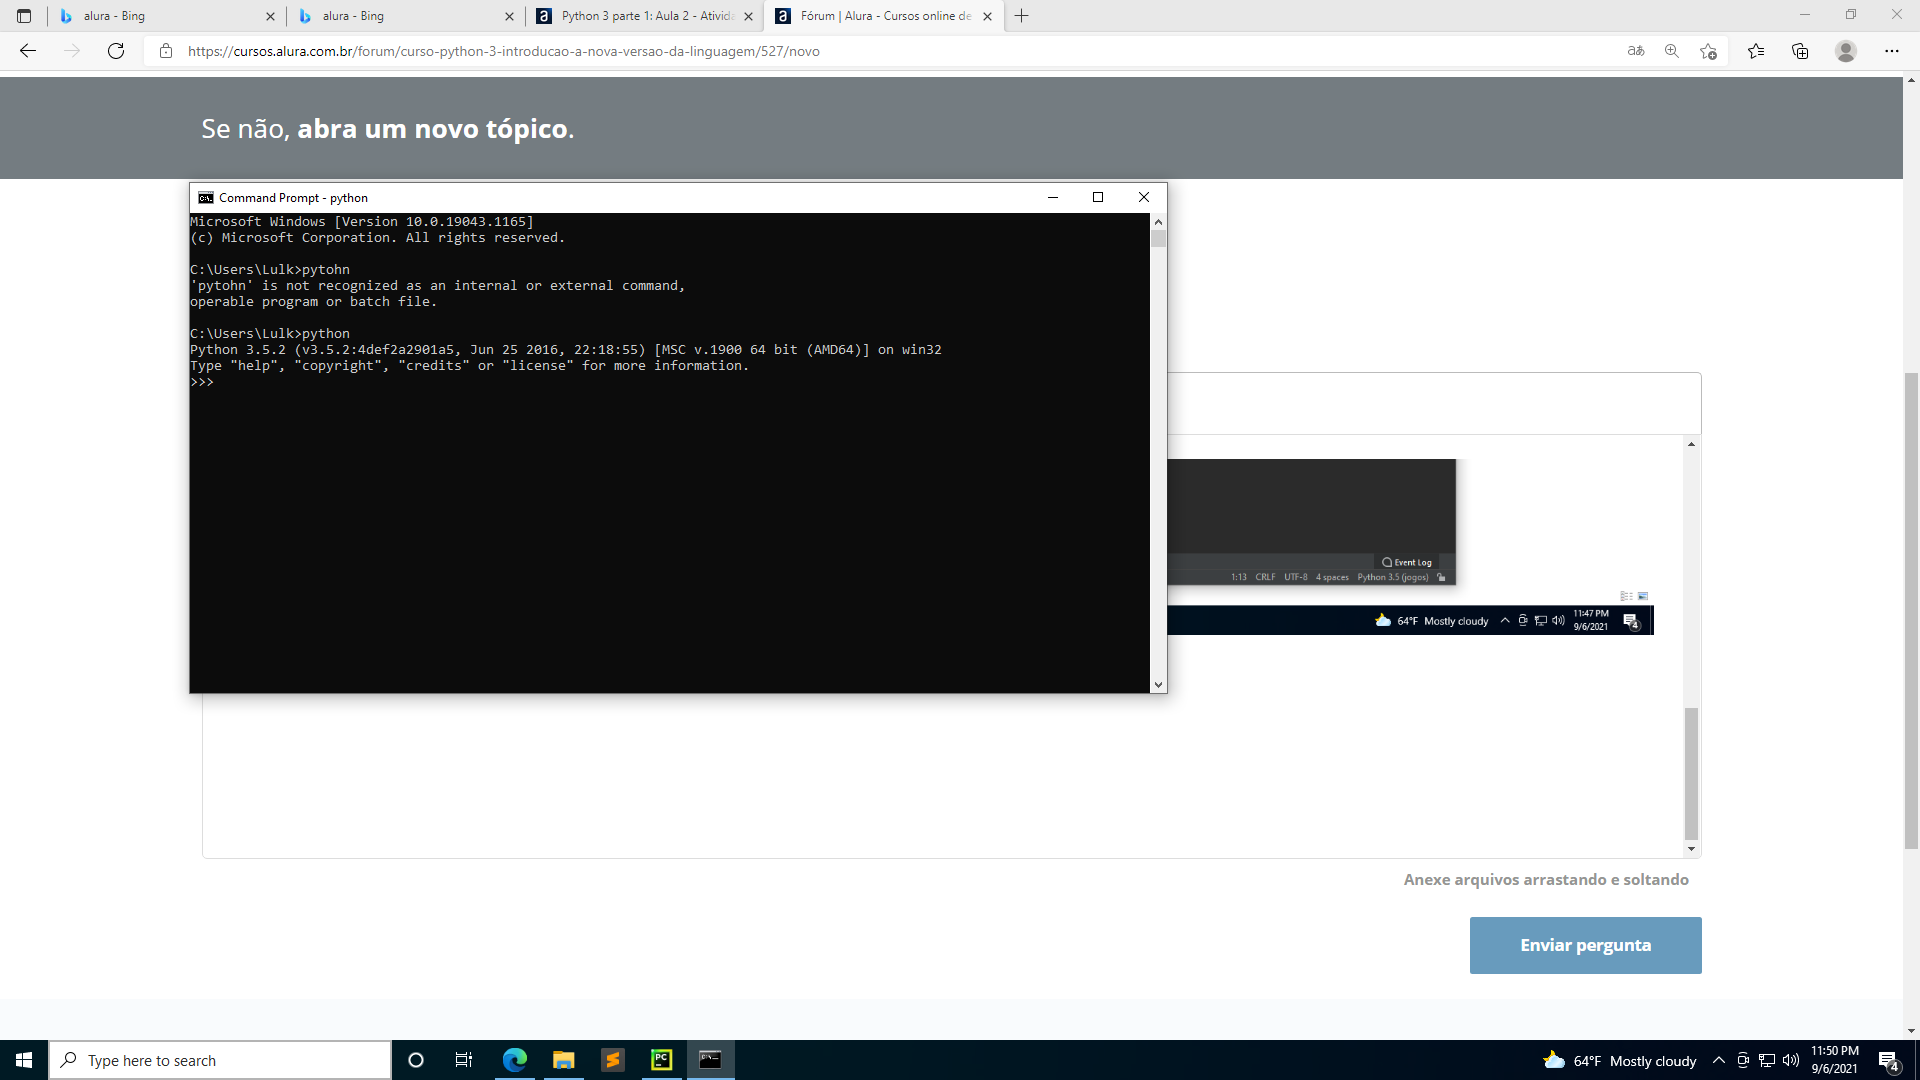Open Sublime Text from taskbar

tap(612, 1060)
